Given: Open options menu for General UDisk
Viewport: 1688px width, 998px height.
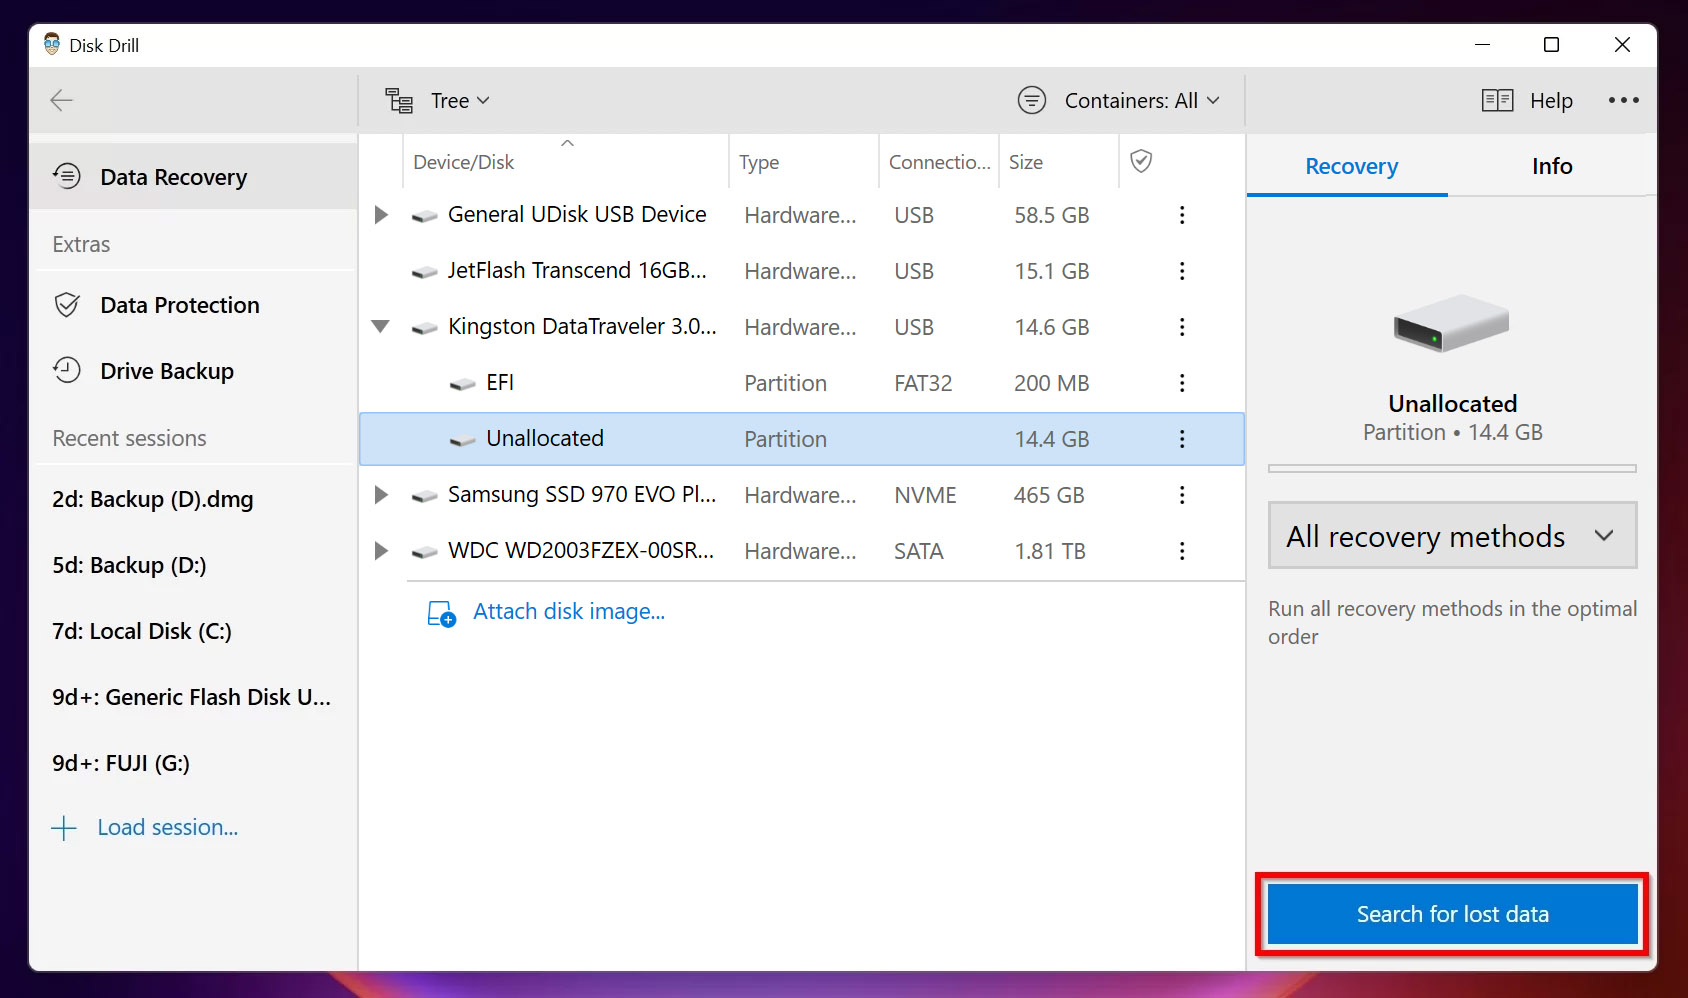Looking at the screenshot, I should click(x=1182, y=215).
